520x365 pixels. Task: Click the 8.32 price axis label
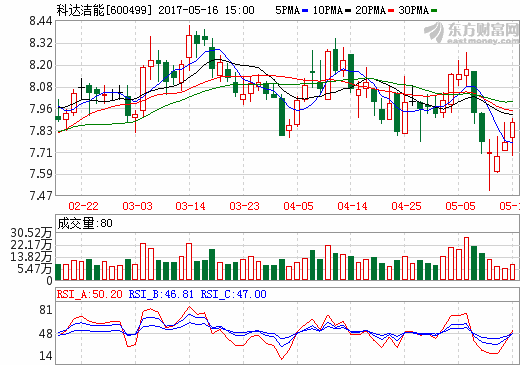(41, 43)
